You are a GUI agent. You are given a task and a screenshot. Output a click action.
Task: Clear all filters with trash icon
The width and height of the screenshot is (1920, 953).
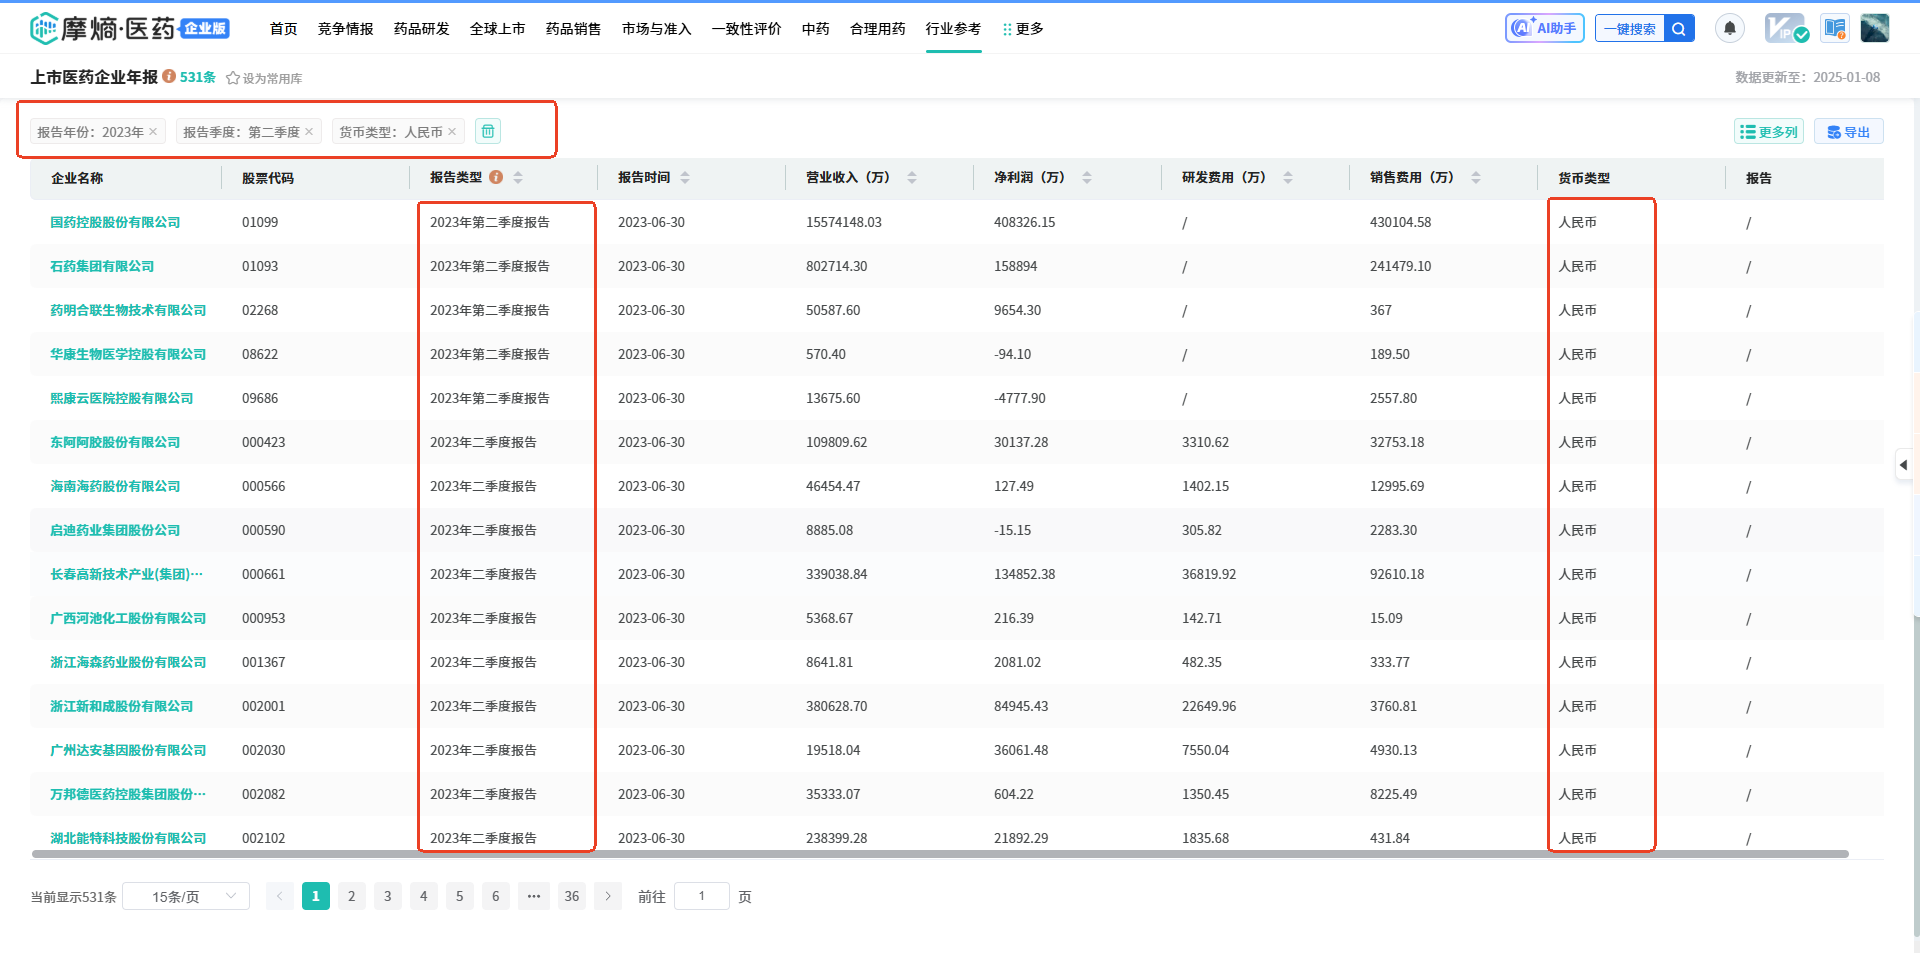click(x=487, y=131)
